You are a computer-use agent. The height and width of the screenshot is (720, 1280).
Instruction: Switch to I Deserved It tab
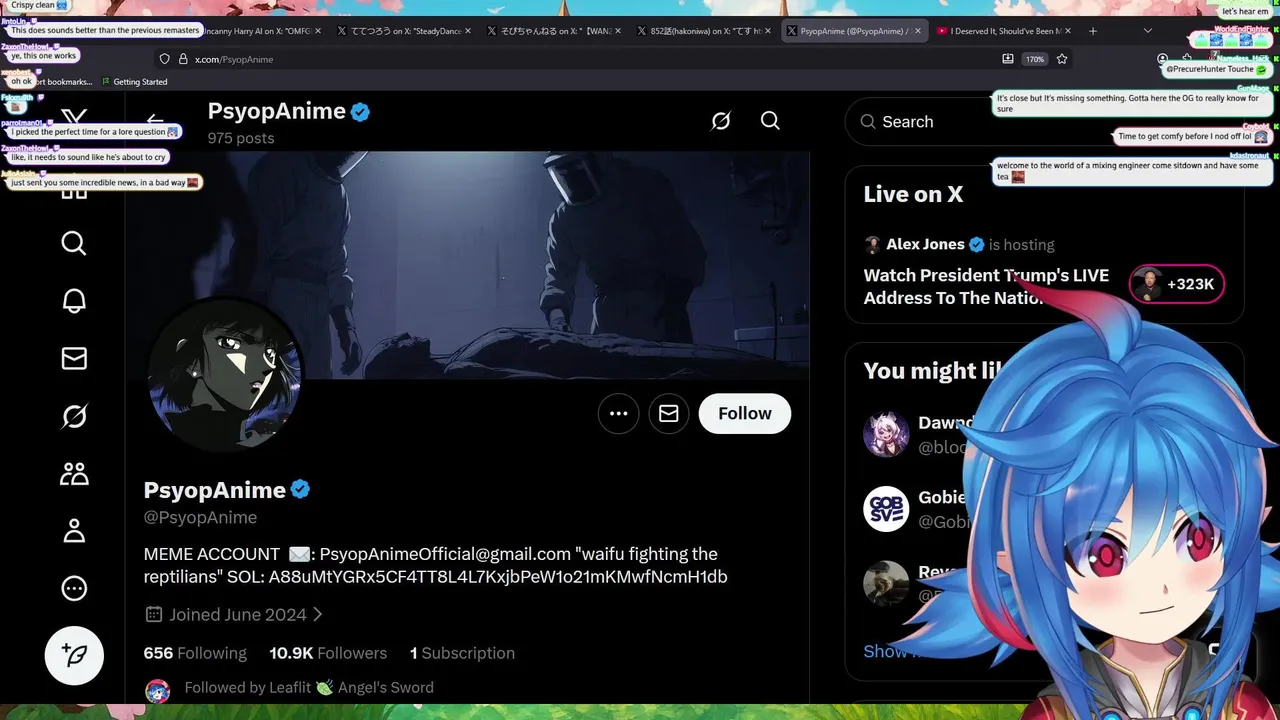click(1004, 31)
